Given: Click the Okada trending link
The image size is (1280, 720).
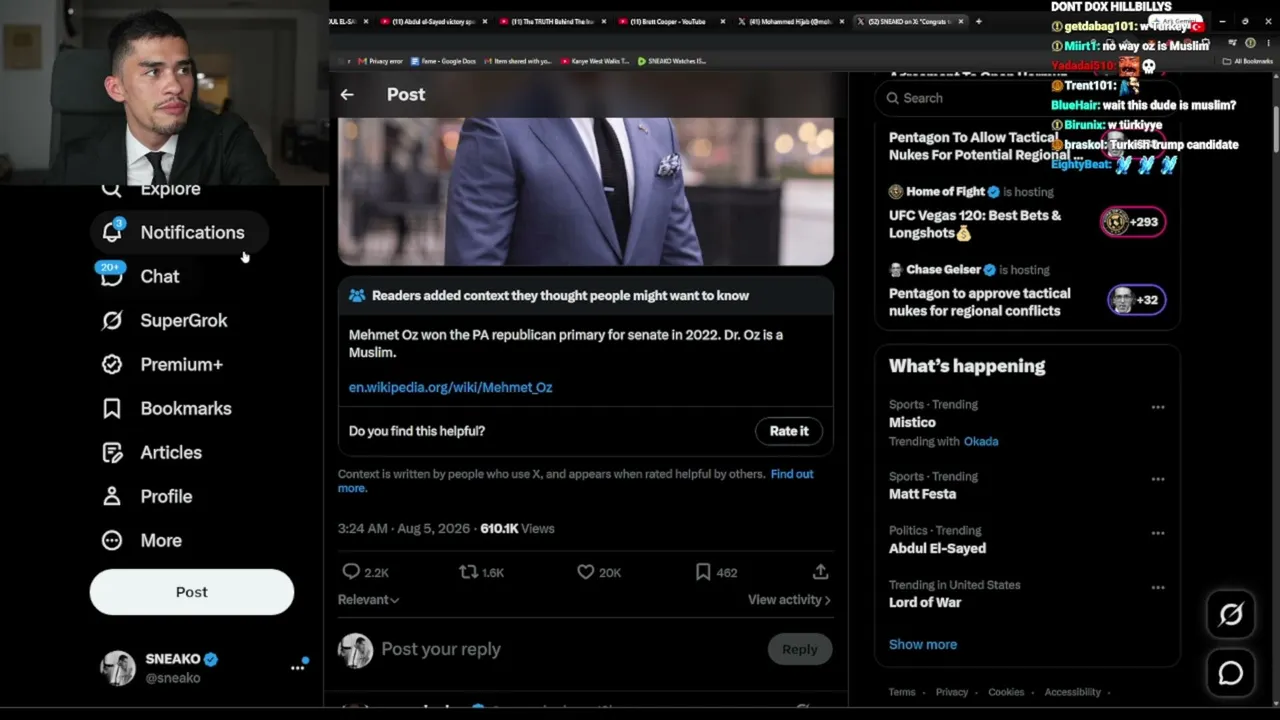Looking at the screenshot, I should pyautogui.click(x=981, y=441).
